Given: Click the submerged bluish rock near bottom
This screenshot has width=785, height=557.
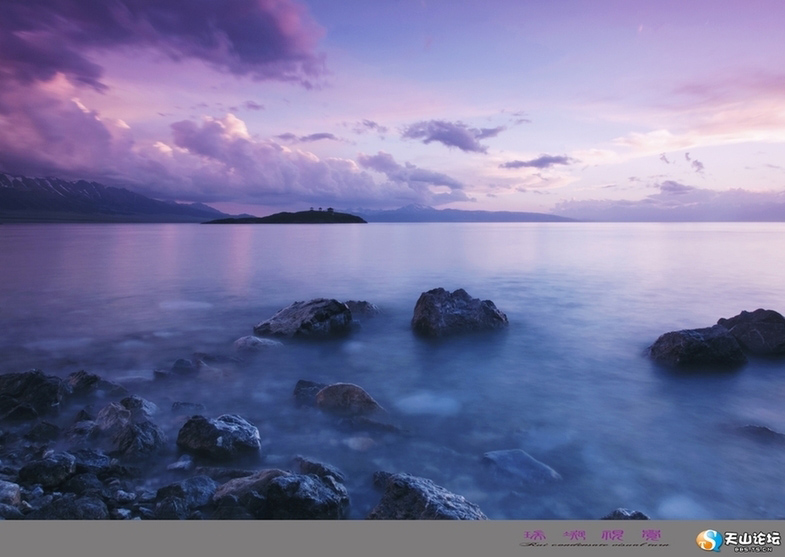Looking at the screenshot, I should 518,465.
